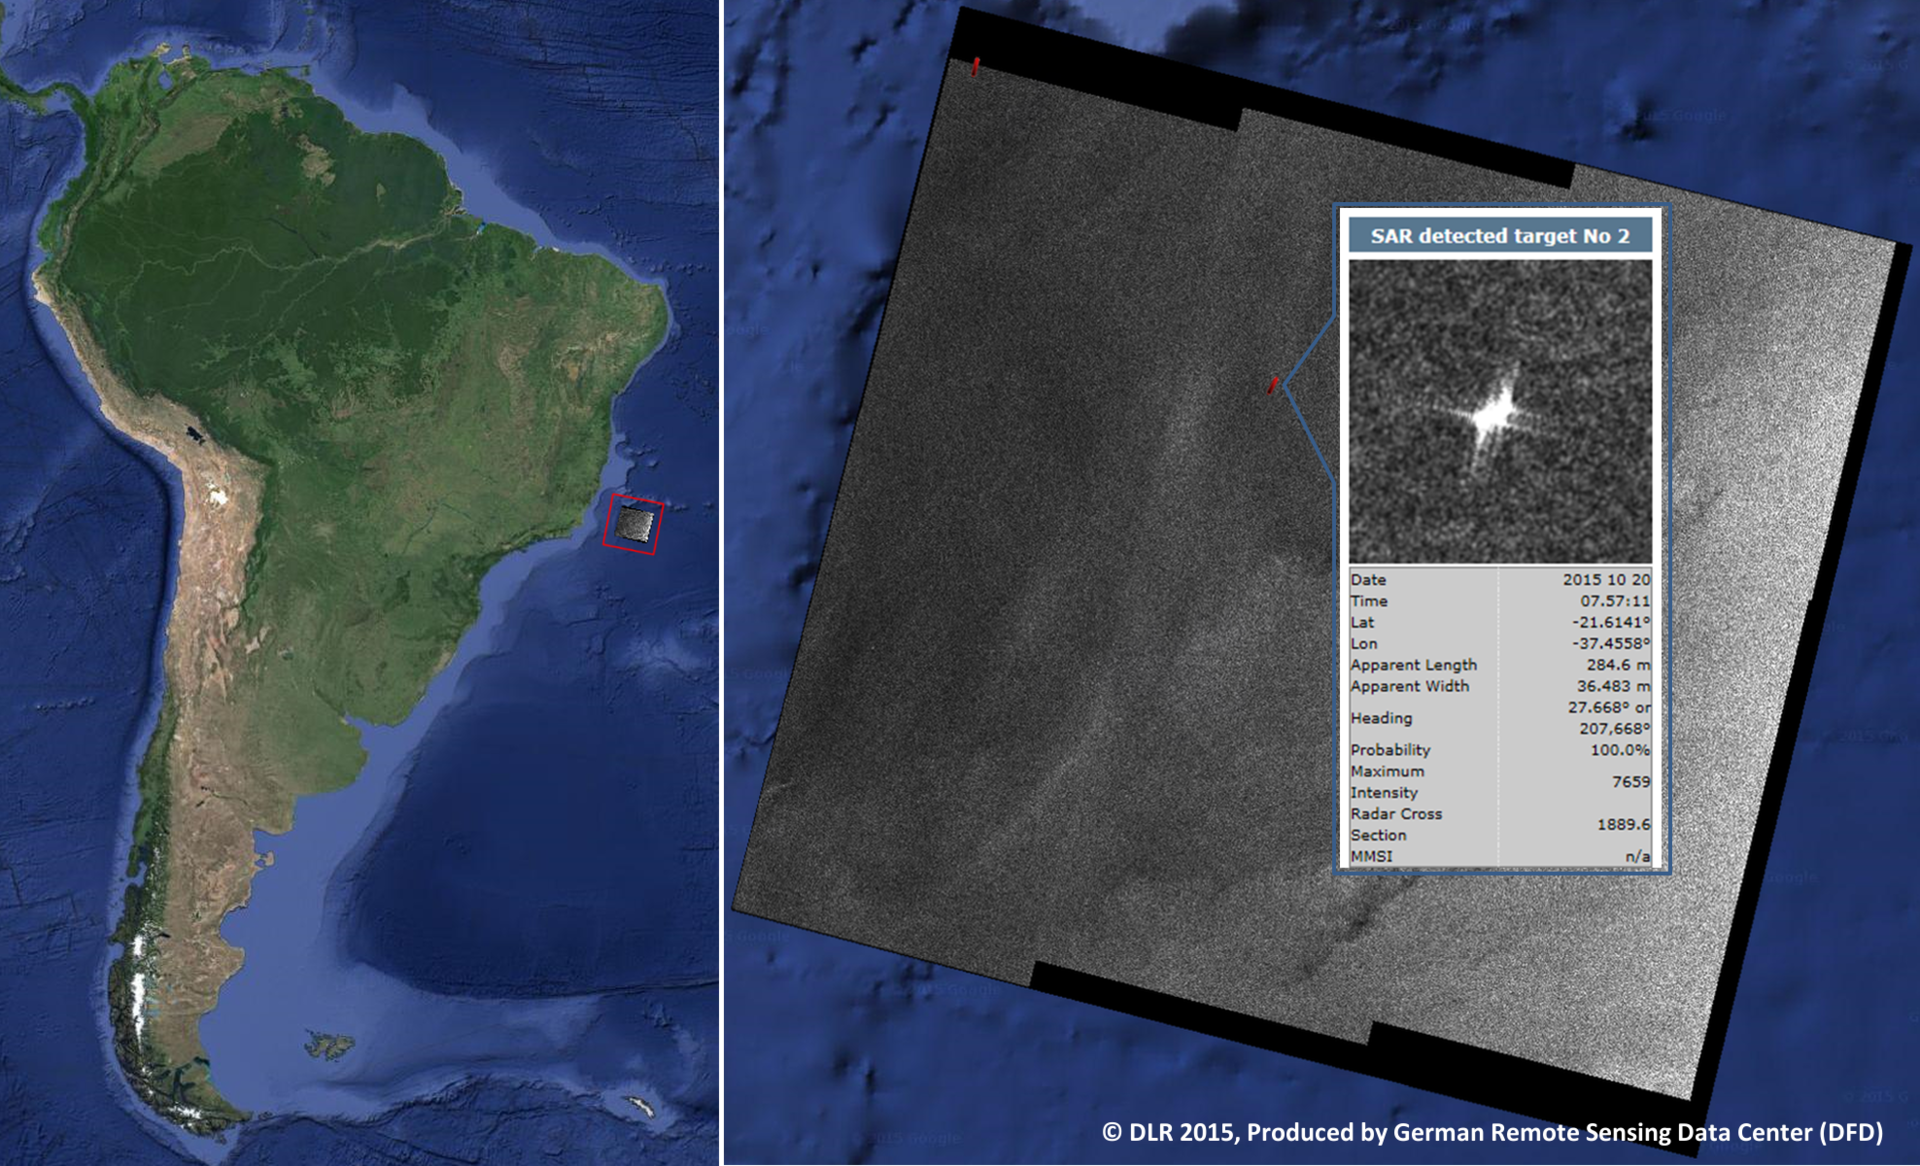The height and width of the screenshot is (1166, 1920).
Task: Click the 'SAR detected target No 2' title bar
Action: 1499,236
